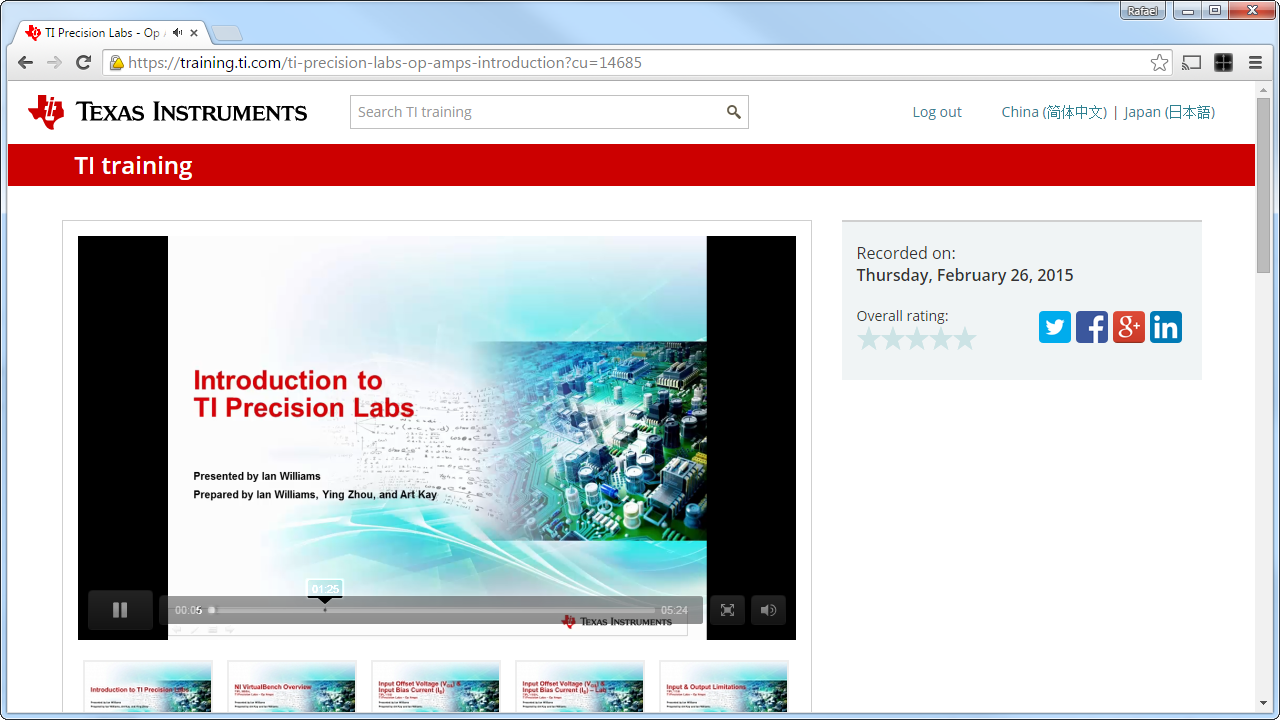Open Input Offset Voltage & Input Bias Current – Lab thumbnail
The image size is (1280, 720).
[580, 687]
